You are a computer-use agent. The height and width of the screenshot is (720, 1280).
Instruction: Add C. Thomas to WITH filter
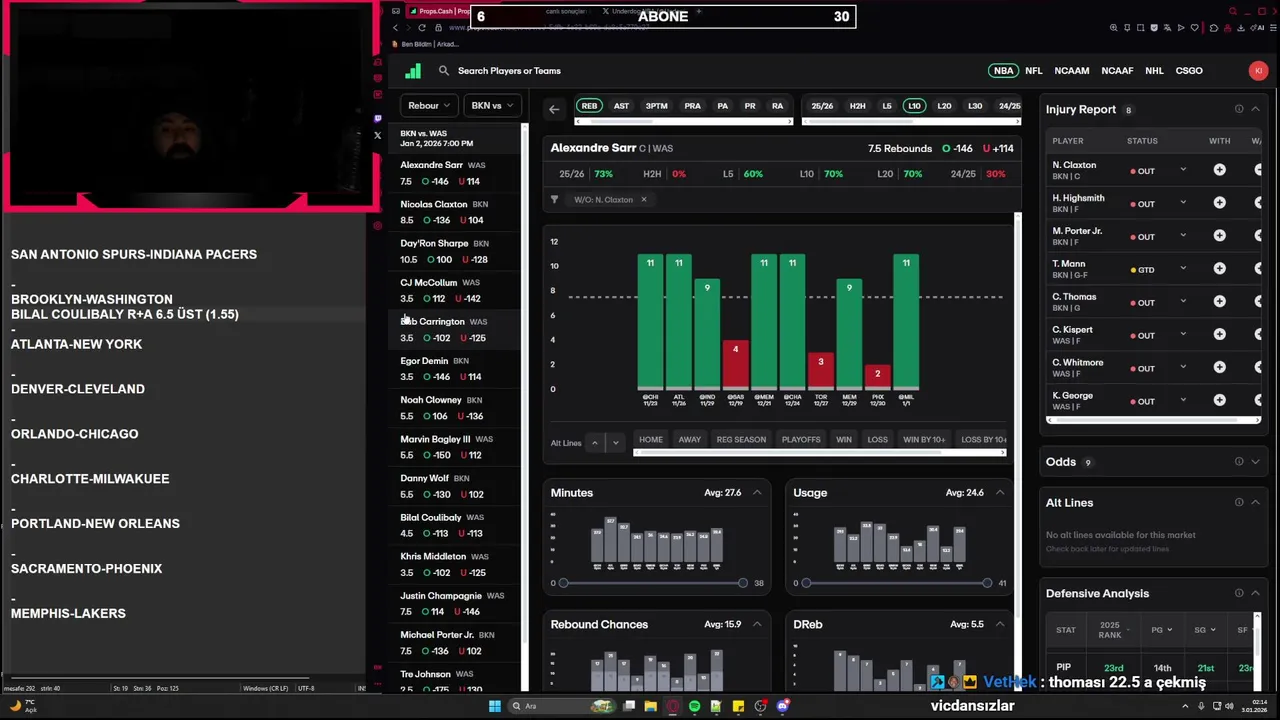point(1219,302)
